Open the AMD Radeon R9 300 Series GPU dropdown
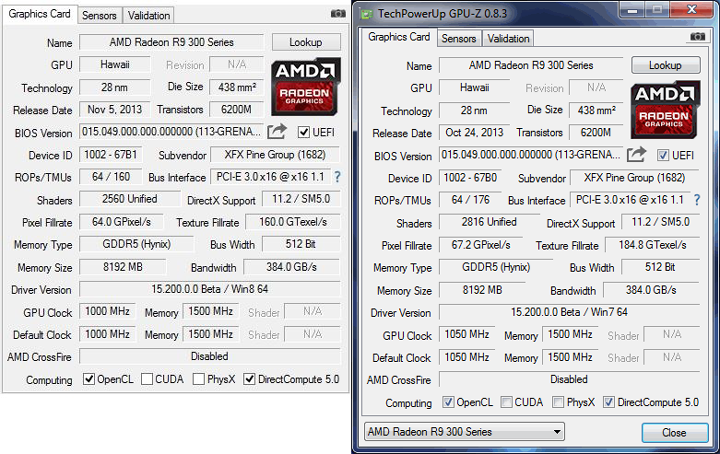Viewport: 720px width, 454px height. (464, 432)
